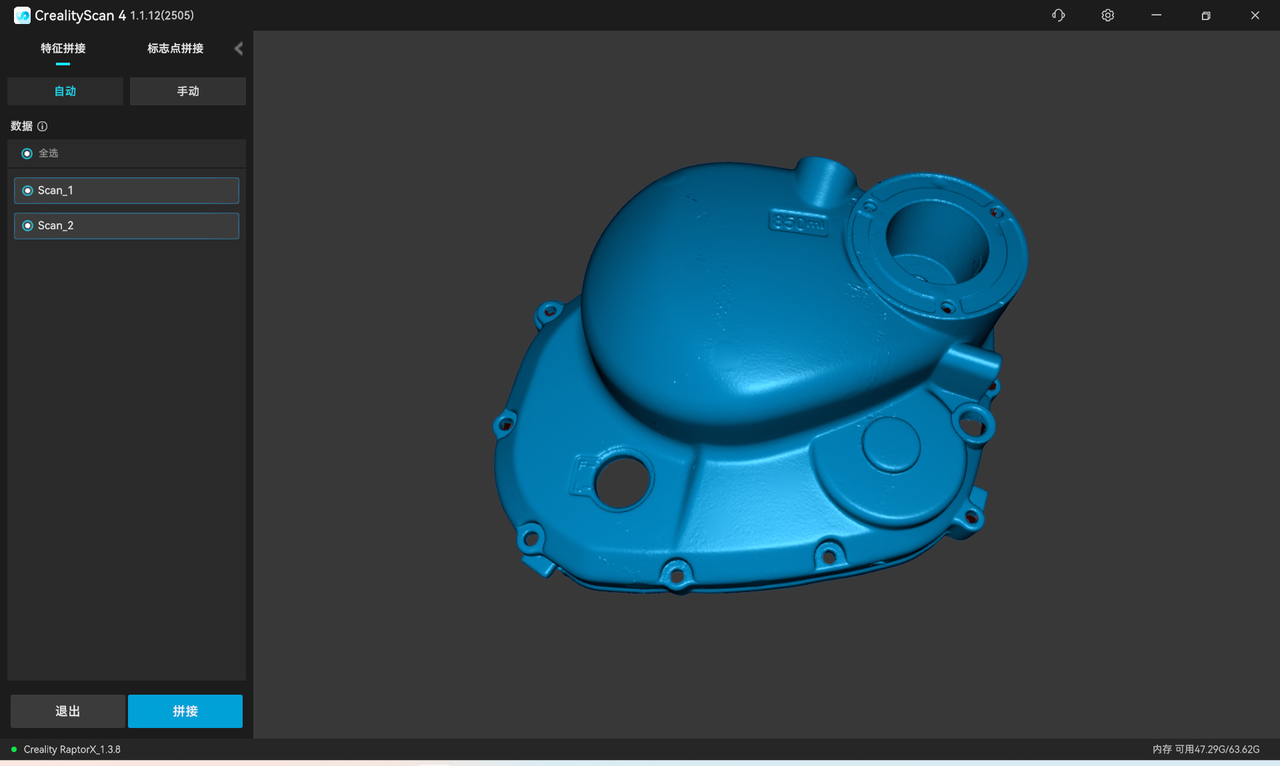The image size is (1280, 766).
Task: Click the Creality RaptorX_1.3.8 status text
Action: click(x=72, y=748)
